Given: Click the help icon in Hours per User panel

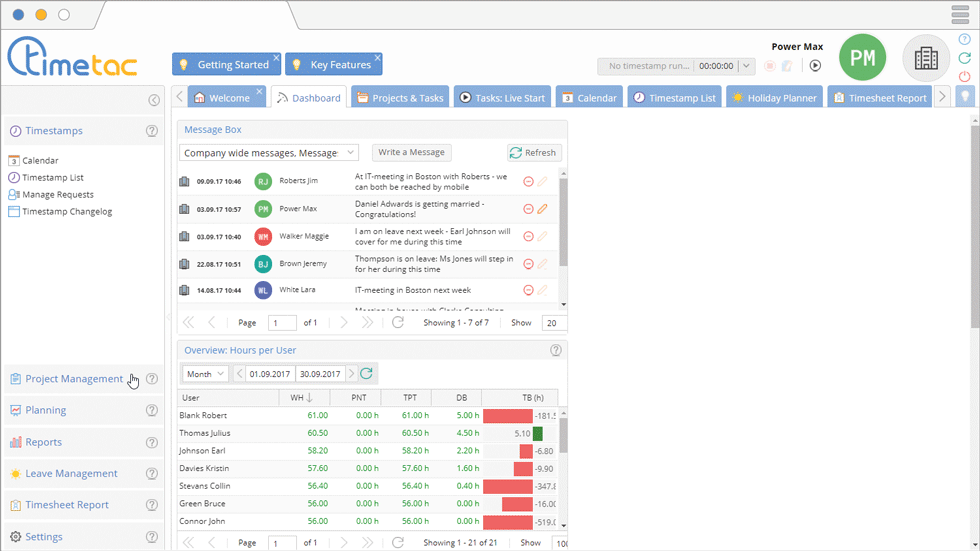Looking at the screenshot, I should (x=556, y=350).
